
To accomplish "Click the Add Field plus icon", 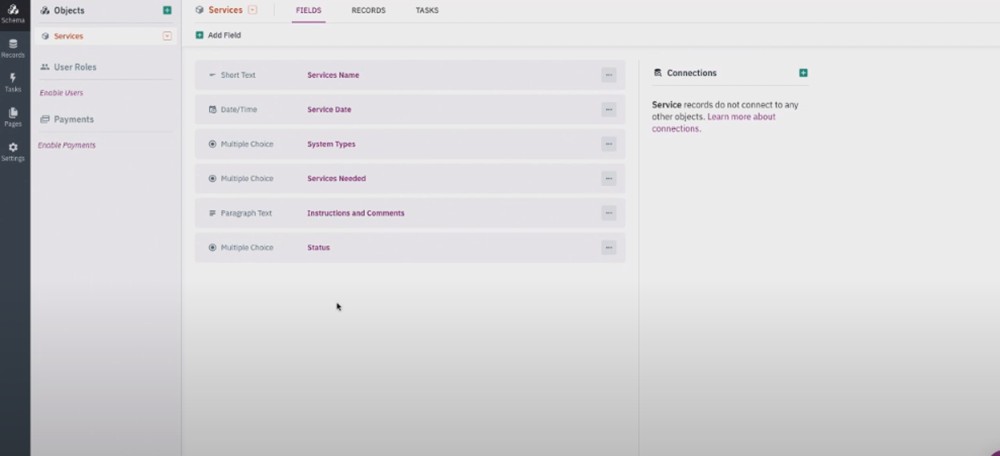I will click(x=200, y=35).
